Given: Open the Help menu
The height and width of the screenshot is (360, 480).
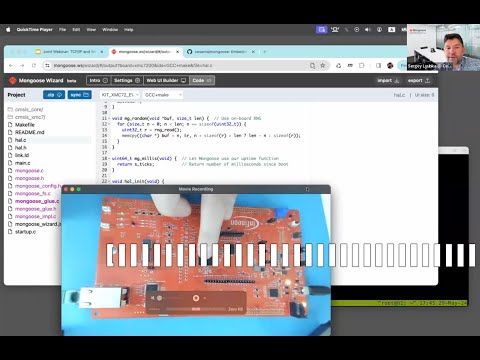Looking at the screenshot, I should (129, 30).
